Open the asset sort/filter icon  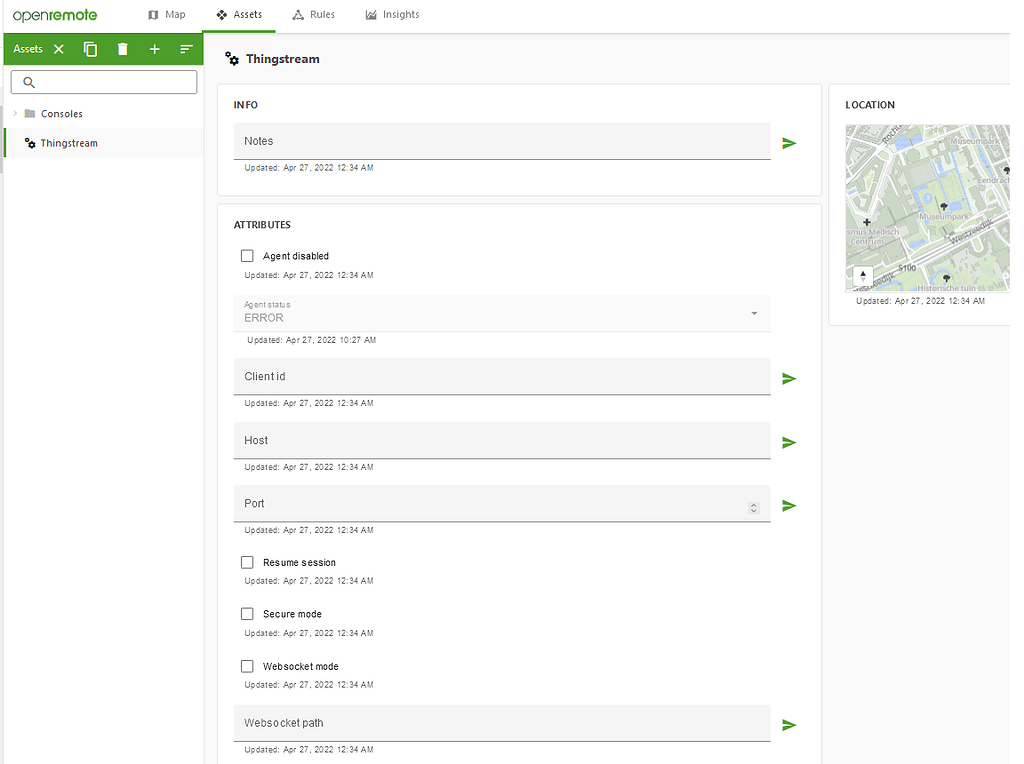click(x=186, y=49)
